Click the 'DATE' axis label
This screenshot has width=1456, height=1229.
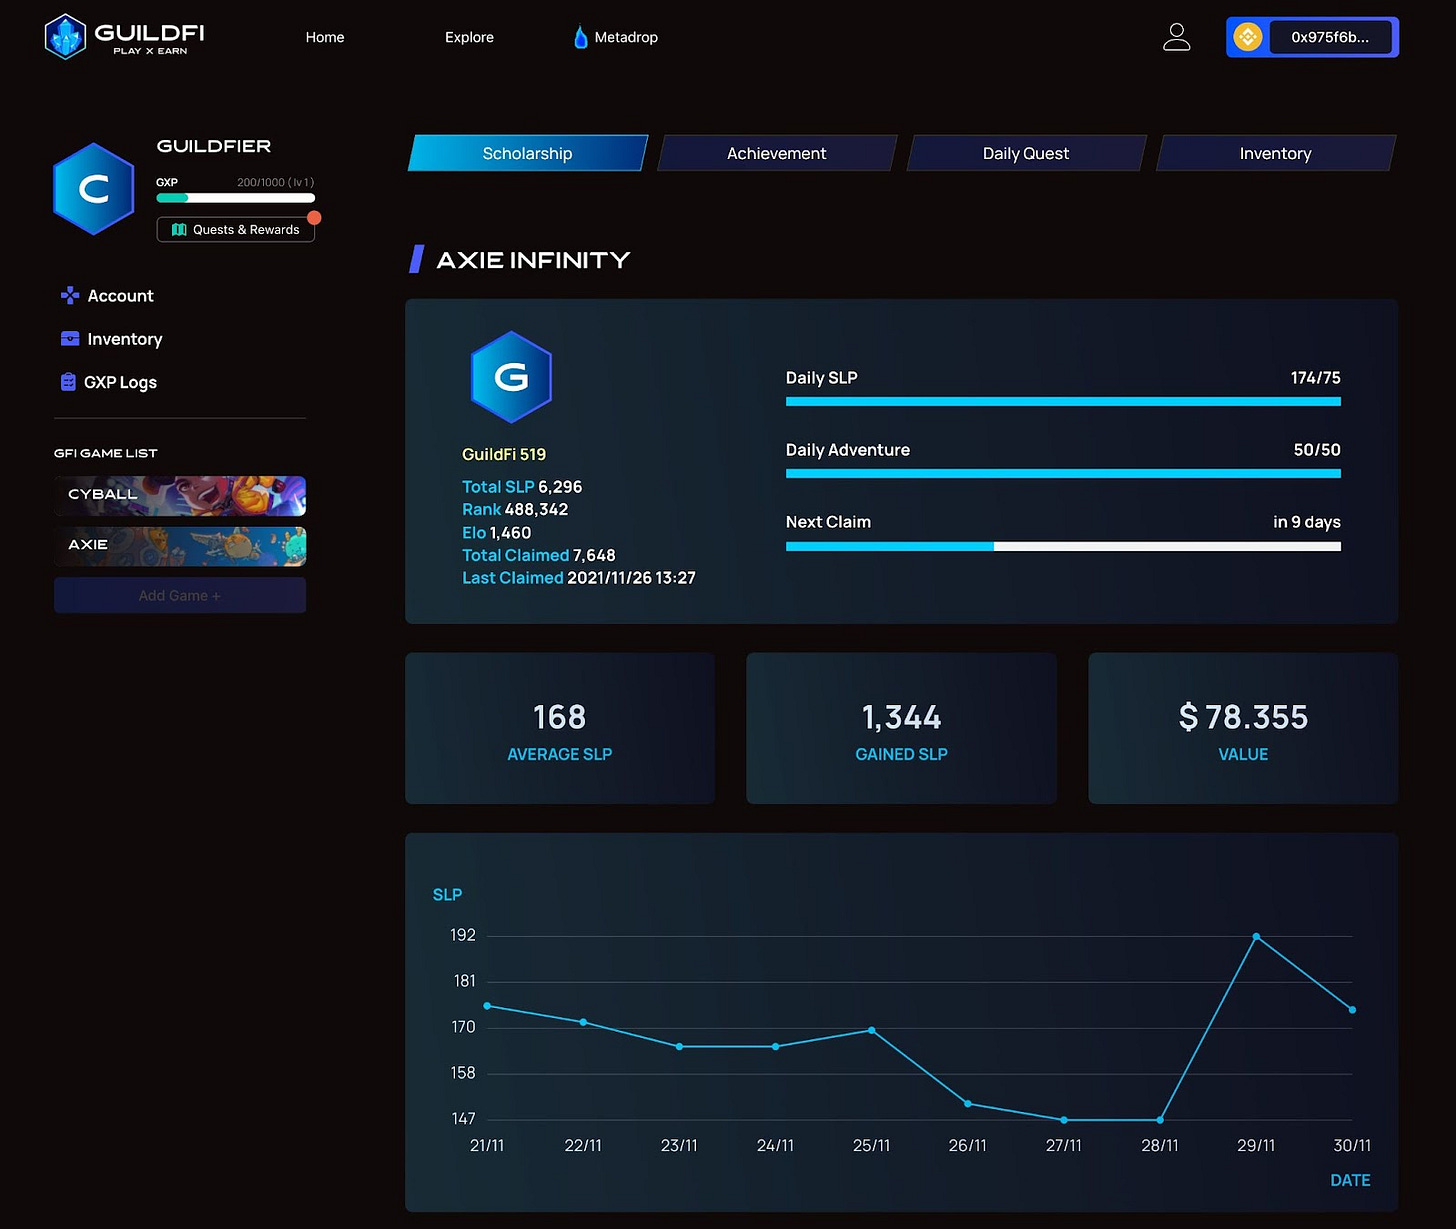point(1350,1180)
